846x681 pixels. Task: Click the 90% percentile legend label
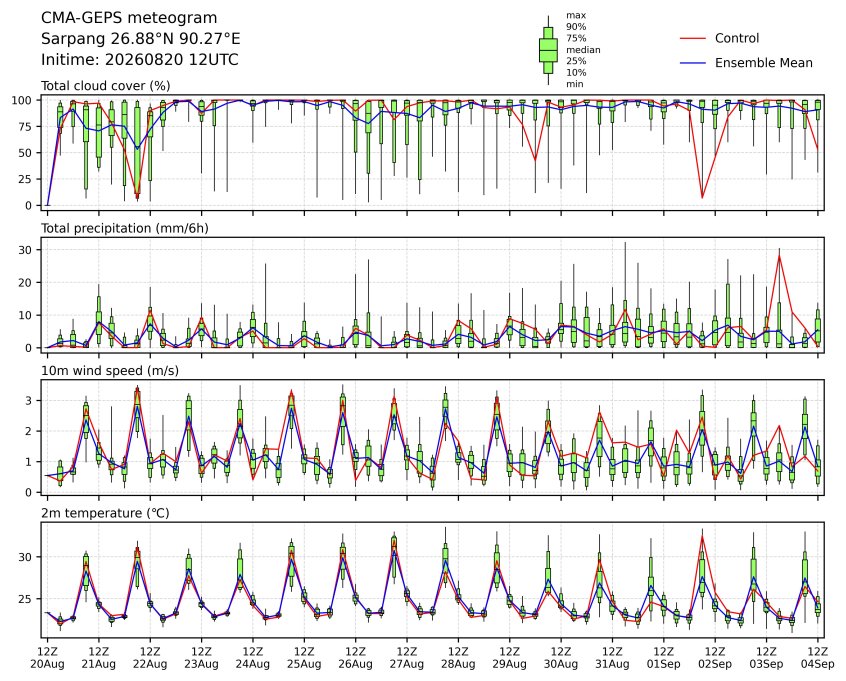pos(576,26)
